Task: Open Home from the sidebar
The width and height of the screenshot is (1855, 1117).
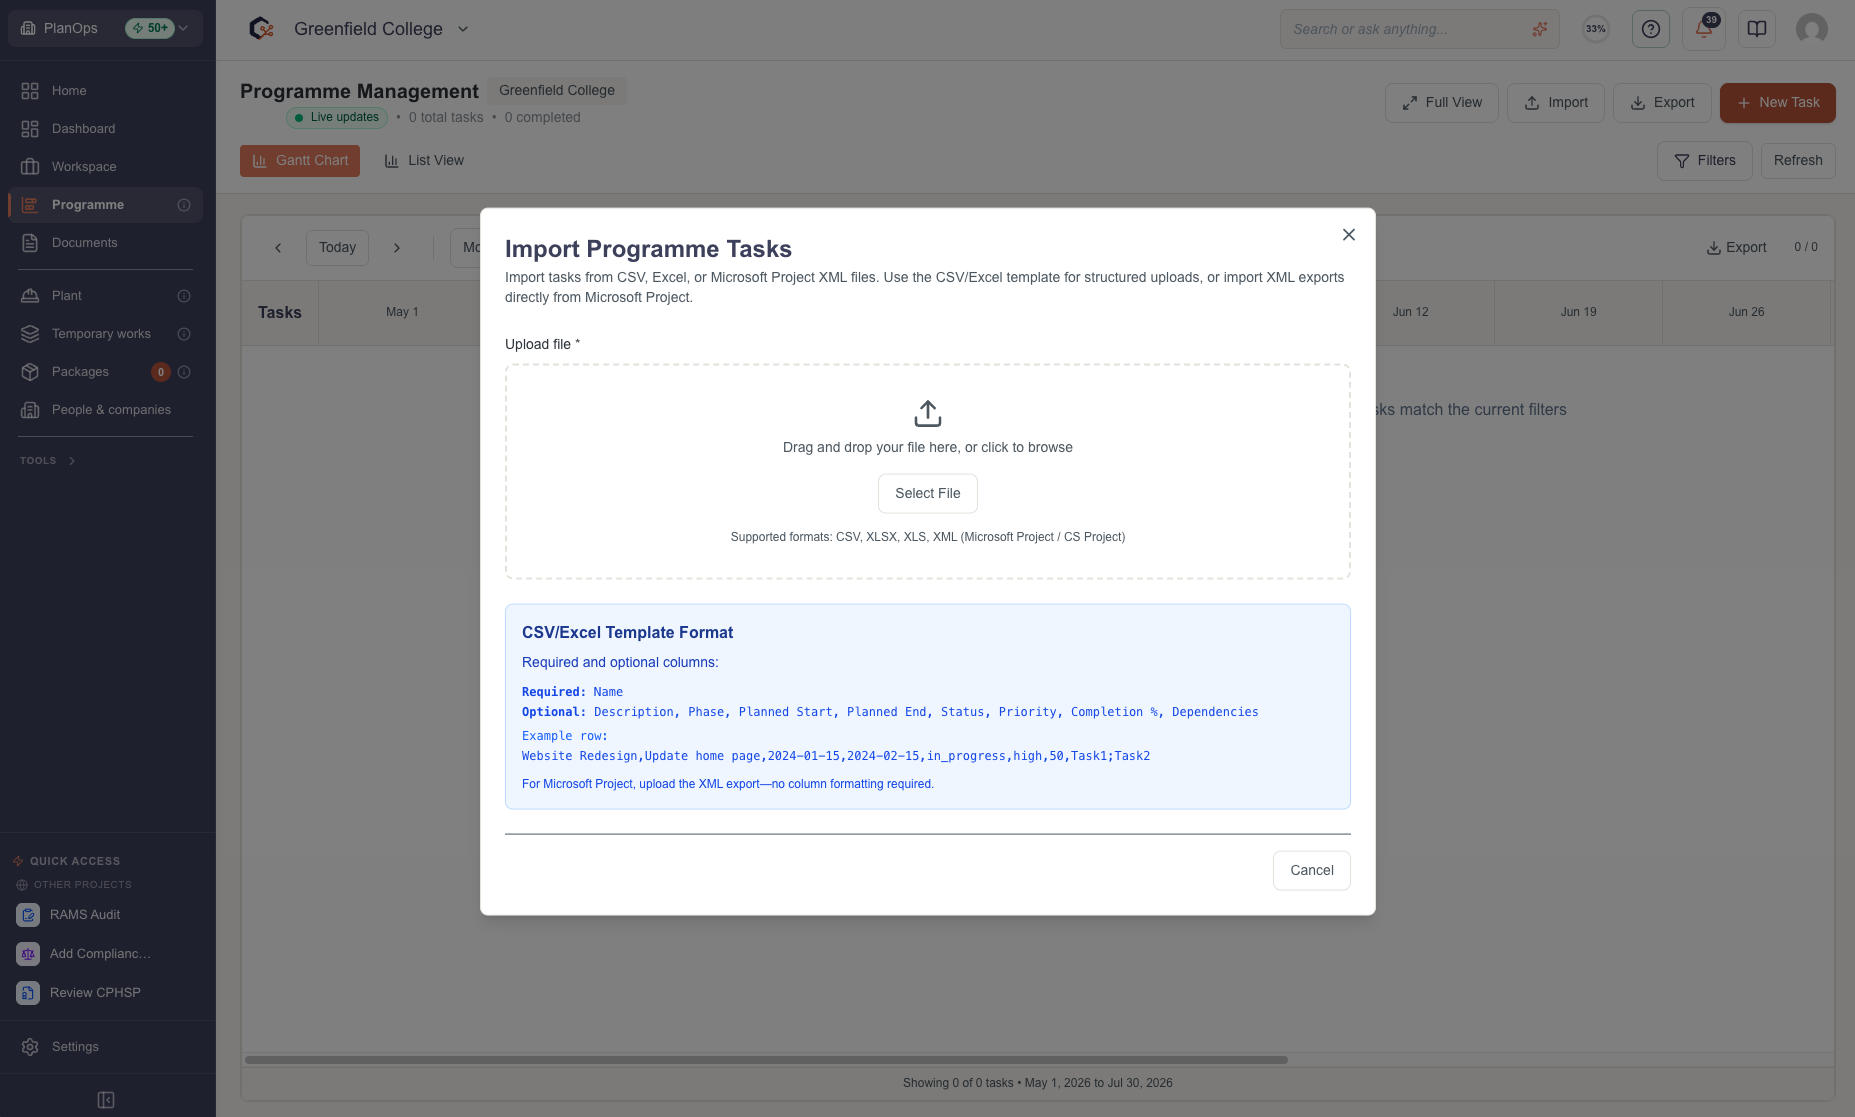Action: coord(106,91)
